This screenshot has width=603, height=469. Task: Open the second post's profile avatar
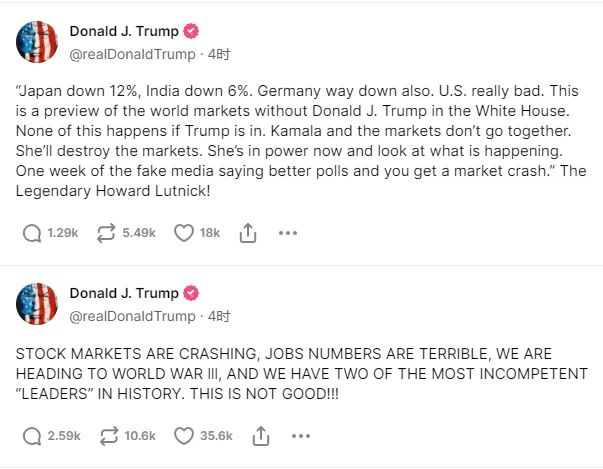pyautogui.click(x=34, y=304)
